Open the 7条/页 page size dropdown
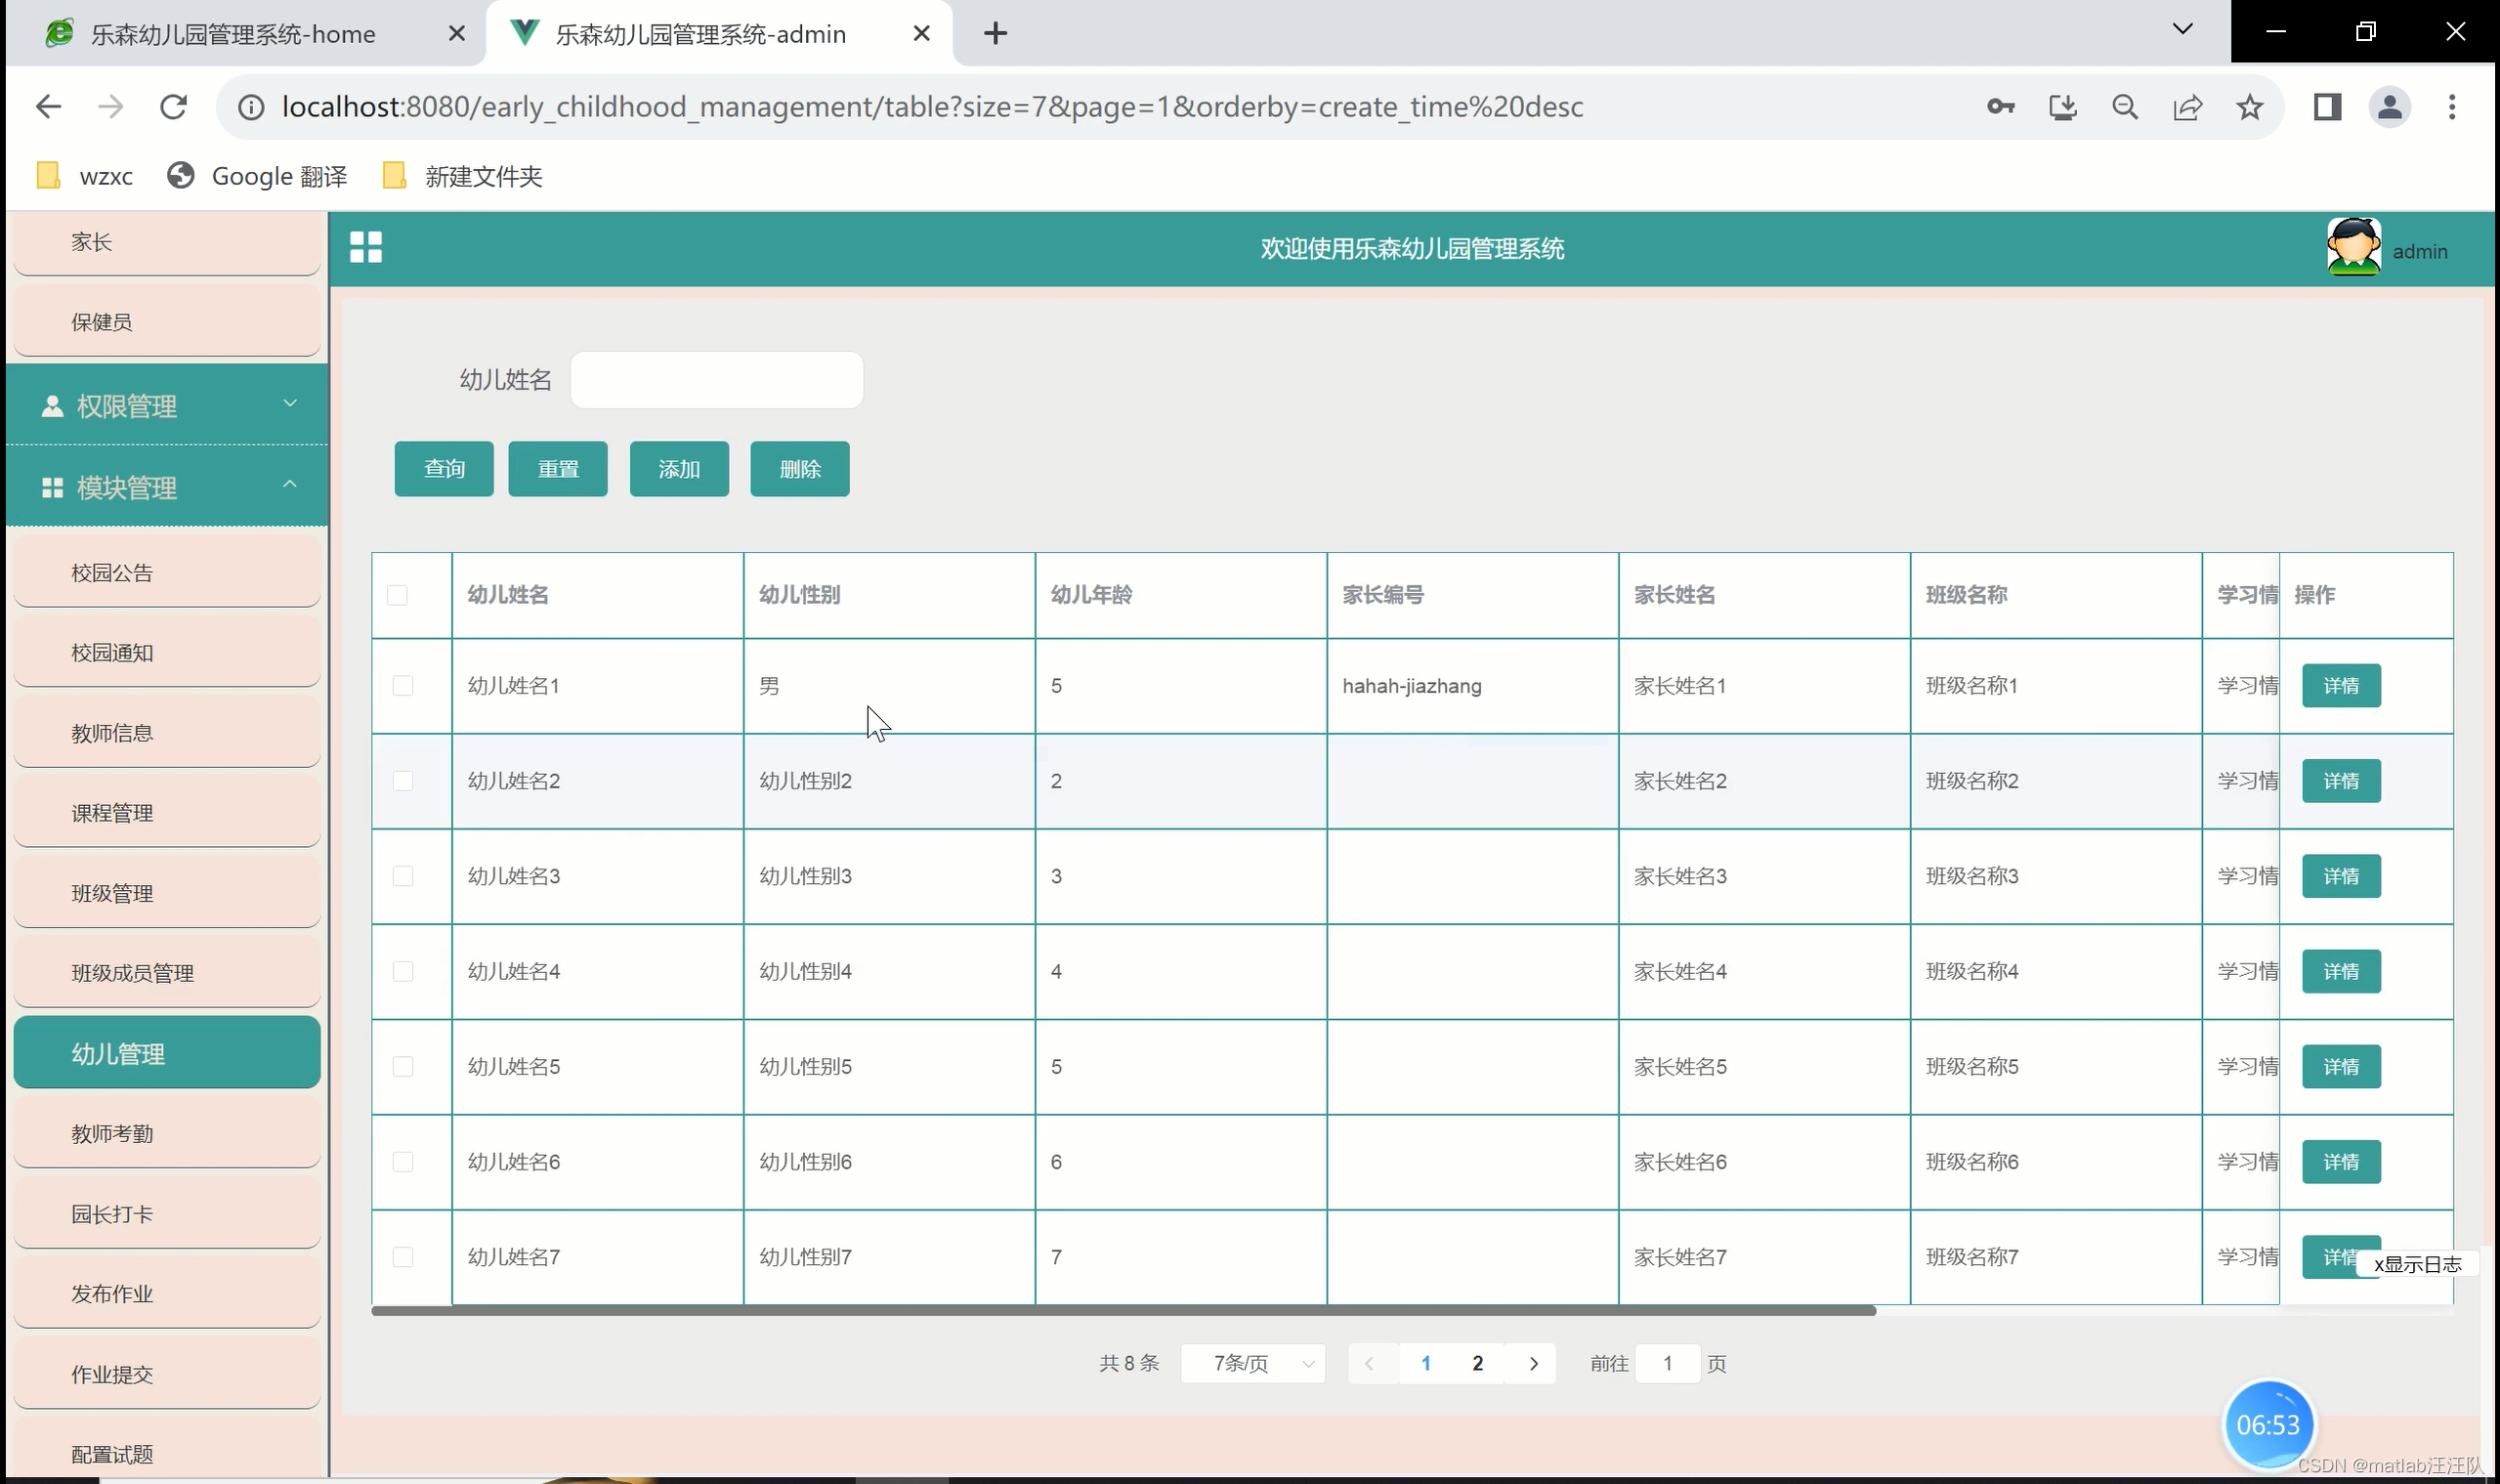The width and height of the screenshot is (2500, 1484). pyautogui.click(x=1253, y=1363)
